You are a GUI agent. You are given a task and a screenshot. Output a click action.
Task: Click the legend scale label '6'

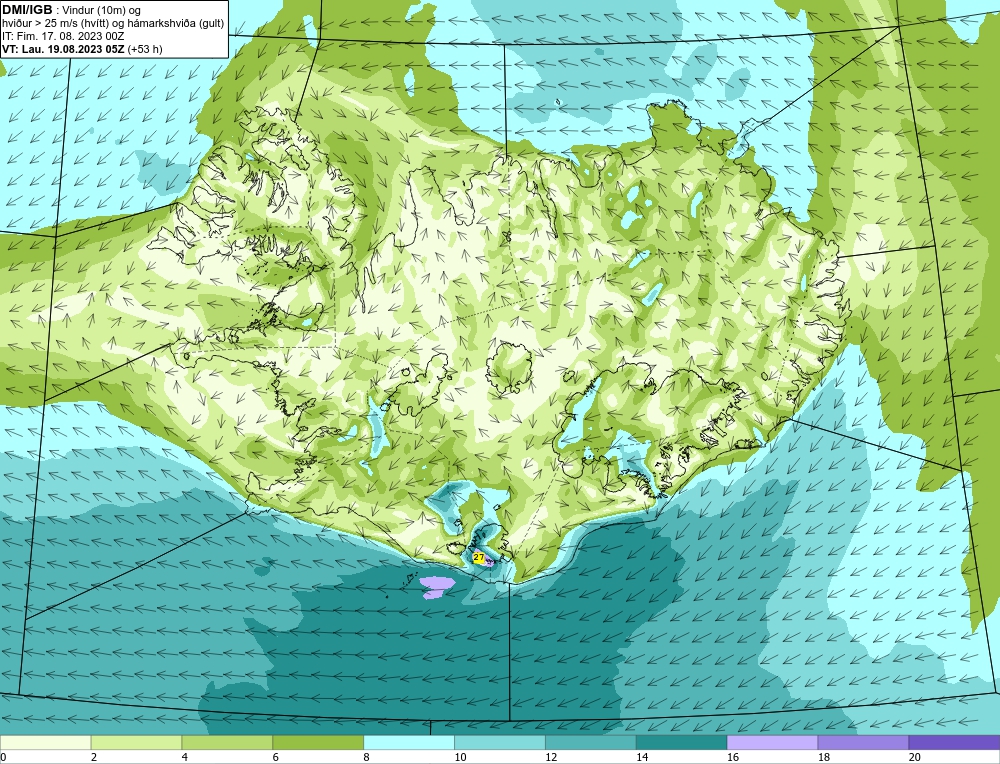[276, 757]
